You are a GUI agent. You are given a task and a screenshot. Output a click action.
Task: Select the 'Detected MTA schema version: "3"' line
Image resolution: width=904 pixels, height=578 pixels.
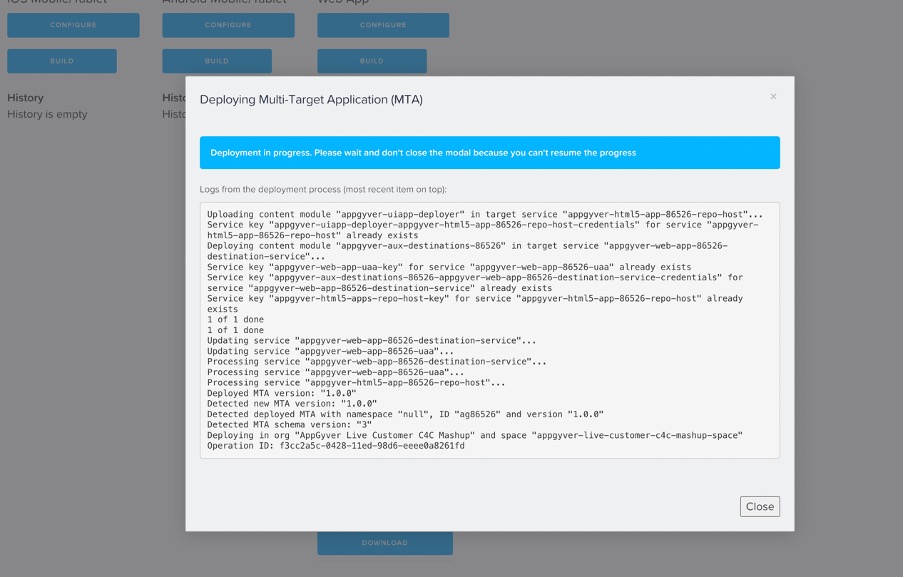click(x=289, y=425)
